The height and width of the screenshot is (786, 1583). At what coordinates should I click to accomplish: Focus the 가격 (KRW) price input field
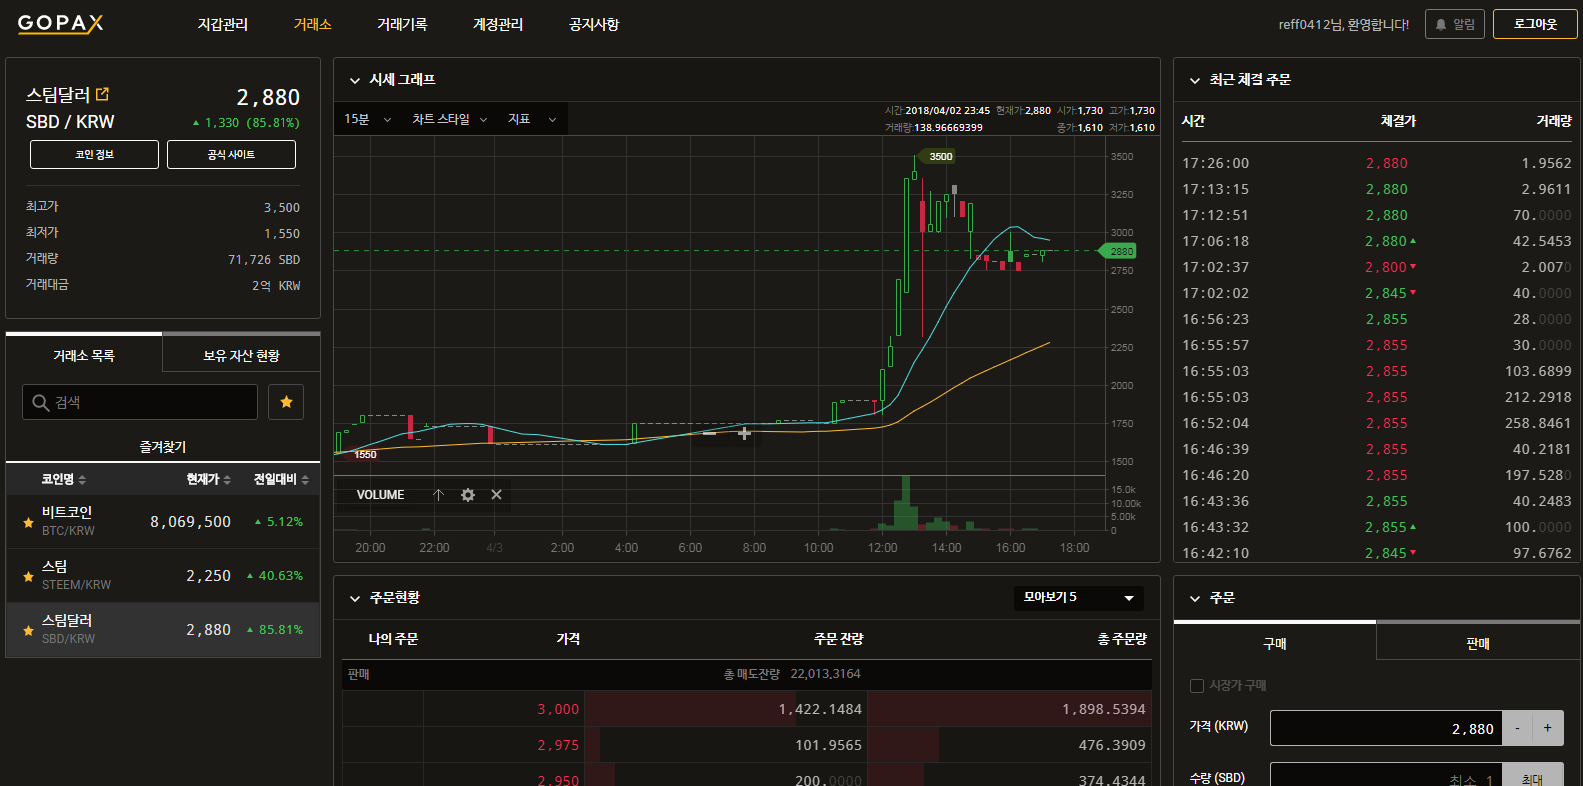[x=1386, y=728]
